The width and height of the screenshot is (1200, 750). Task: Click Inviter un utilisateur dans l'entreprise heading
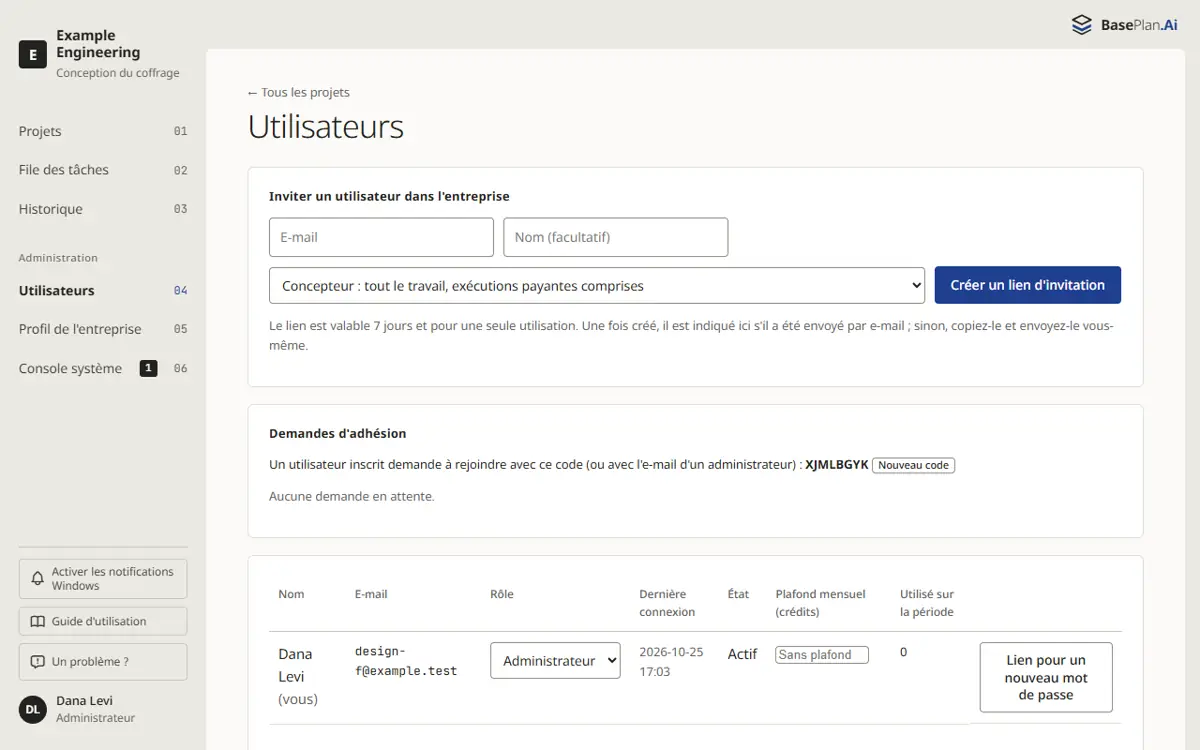click(389, 196)
